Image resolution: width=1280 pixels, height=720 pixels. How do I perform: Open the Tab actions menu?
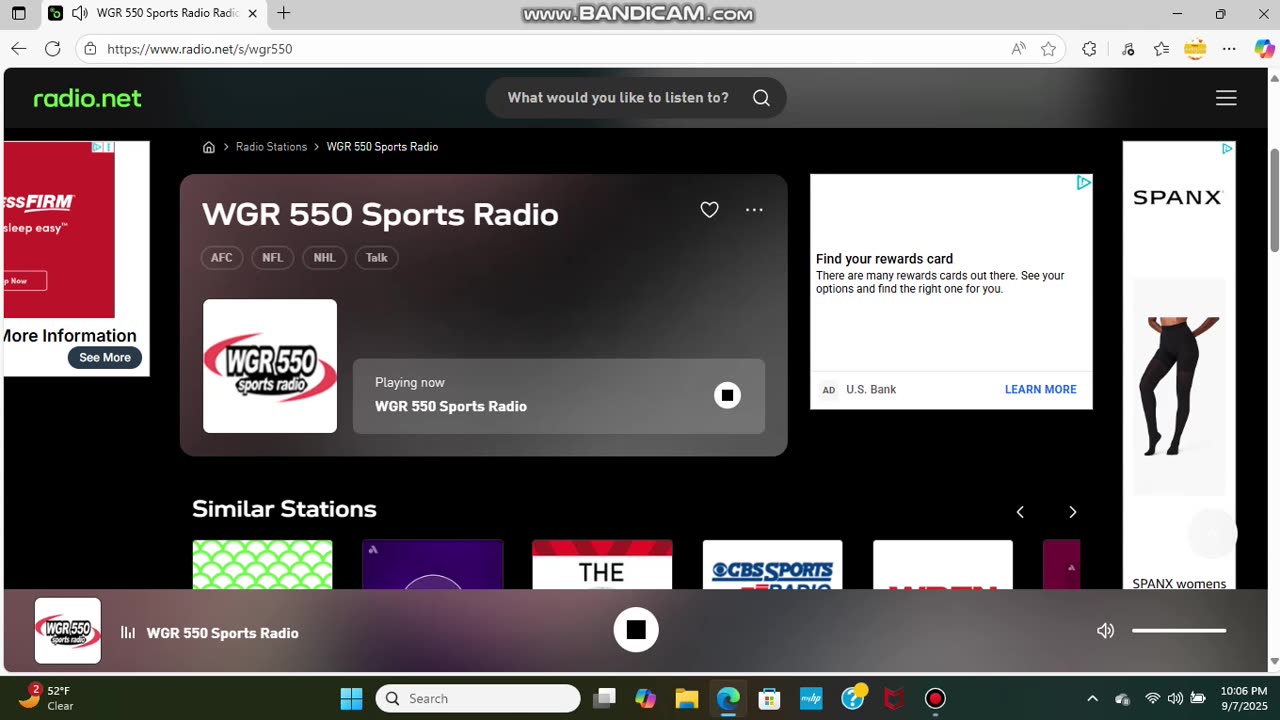[x=18, y=14]
